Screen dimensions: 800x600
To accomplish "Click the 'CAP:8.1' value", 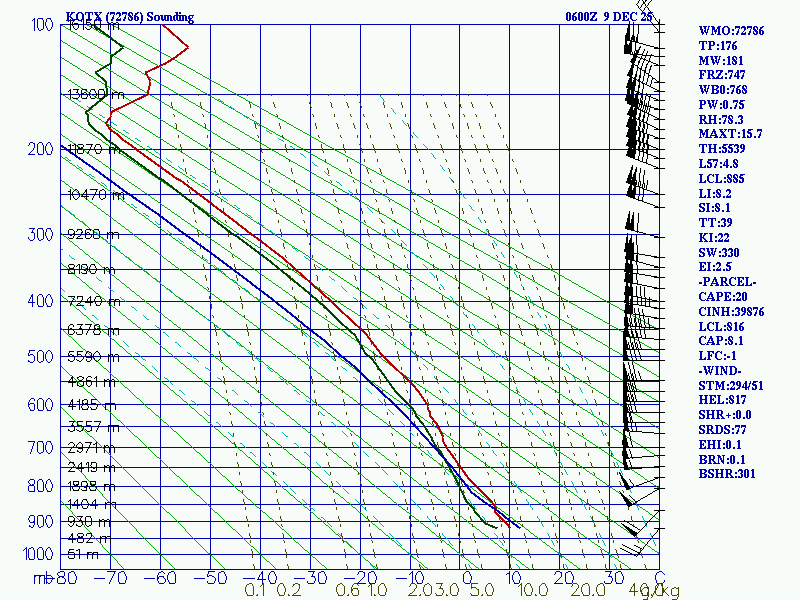I will [721, 341].
